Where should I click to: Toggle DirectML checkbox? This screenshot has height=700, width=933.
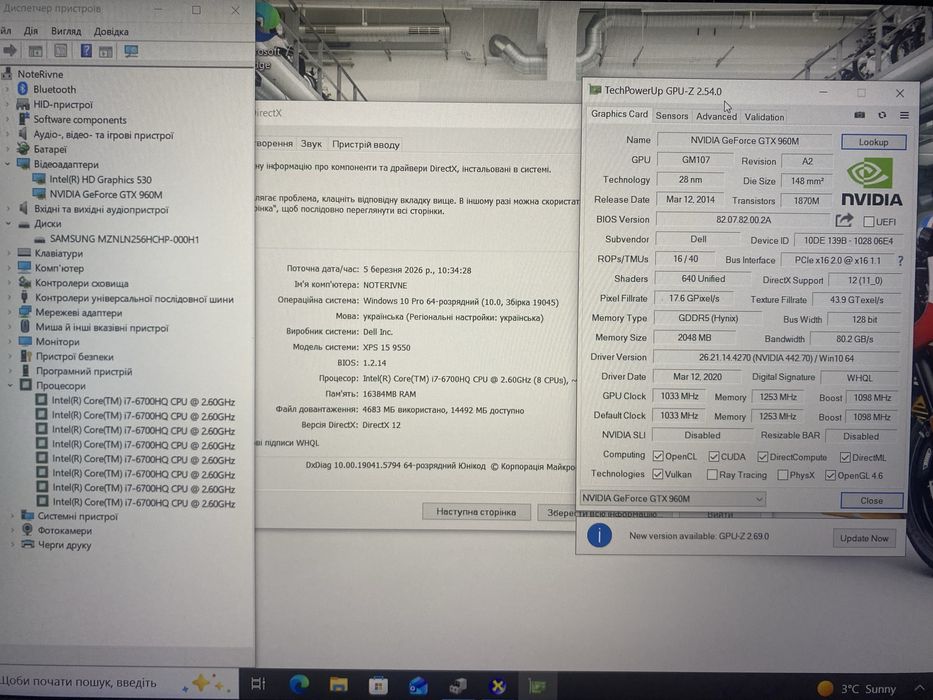coord(845,457)
